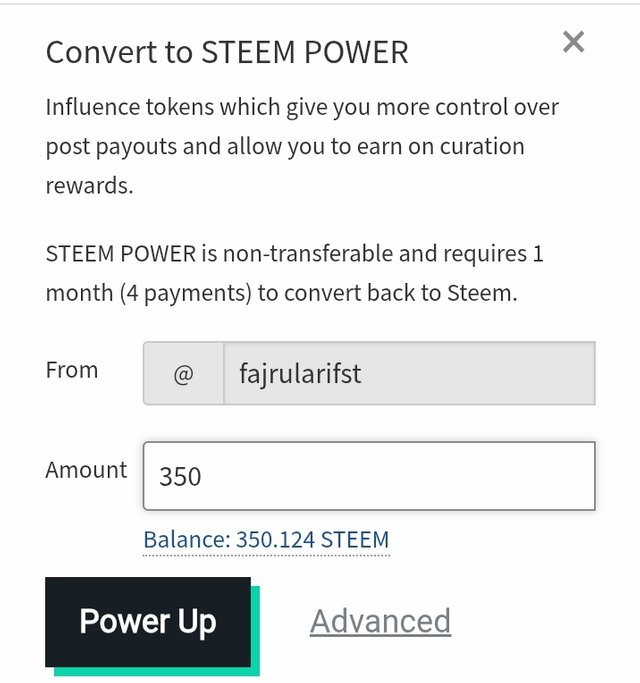
Task: Click the fajrularifst username text
Action: point(300,374)
